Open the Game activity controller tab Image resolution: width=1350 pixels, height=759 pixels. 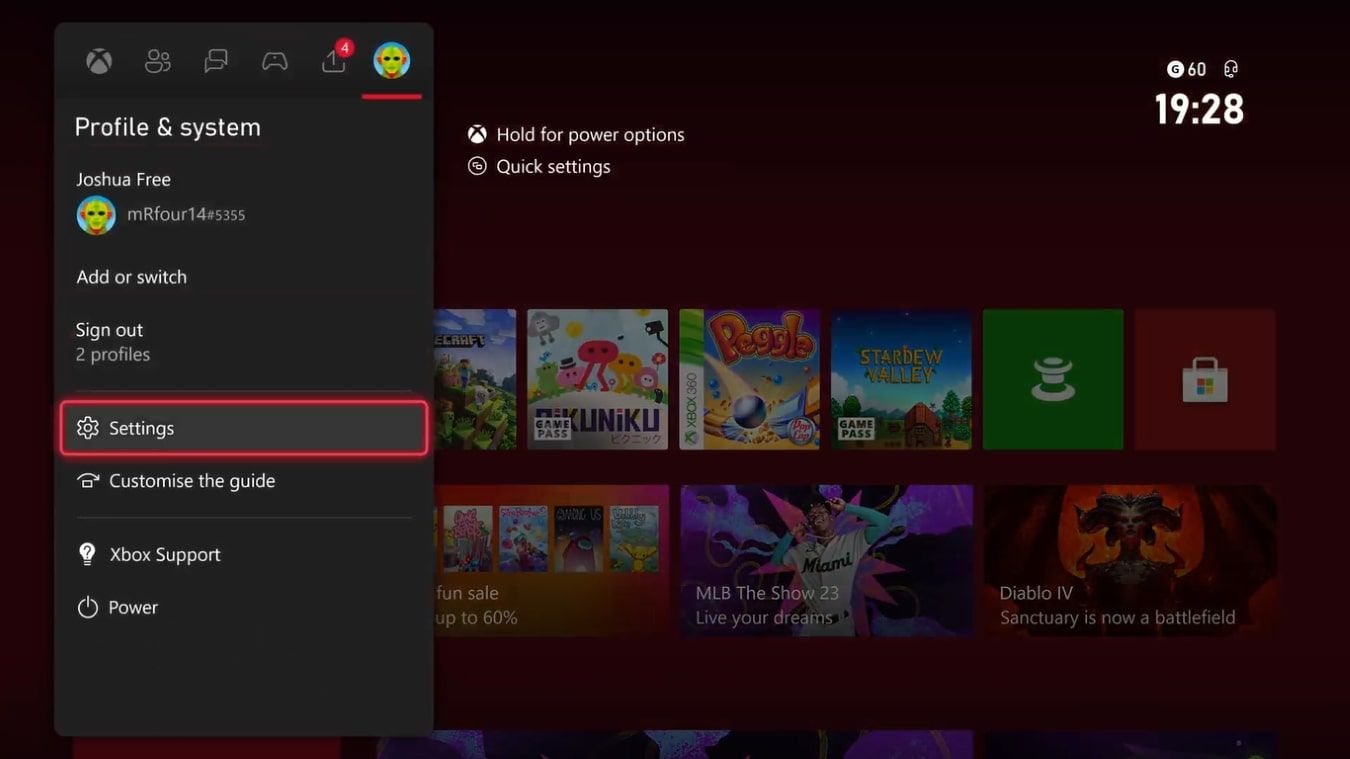click(275, 62)
